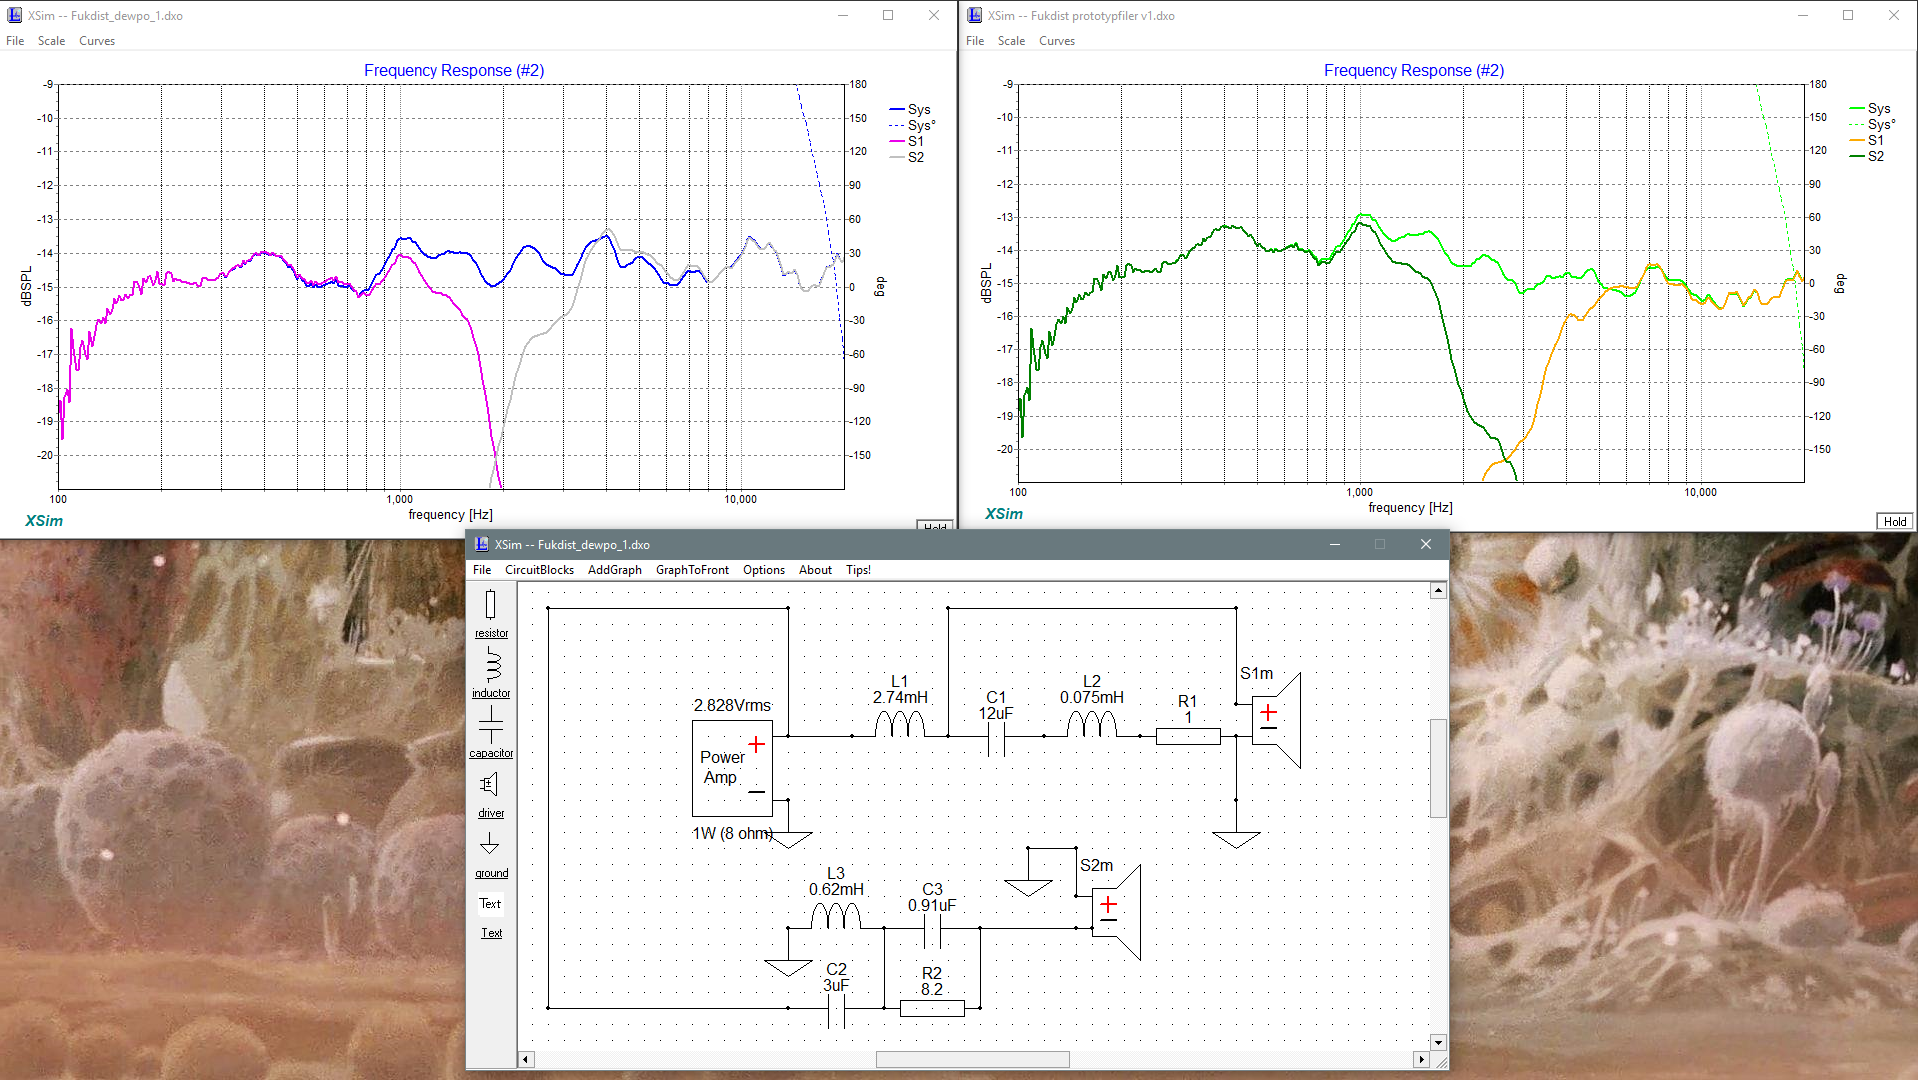1918x1080 pixels.
Task: Open Tips! menu
Action: pyautogui.click(x=858, y=570)
